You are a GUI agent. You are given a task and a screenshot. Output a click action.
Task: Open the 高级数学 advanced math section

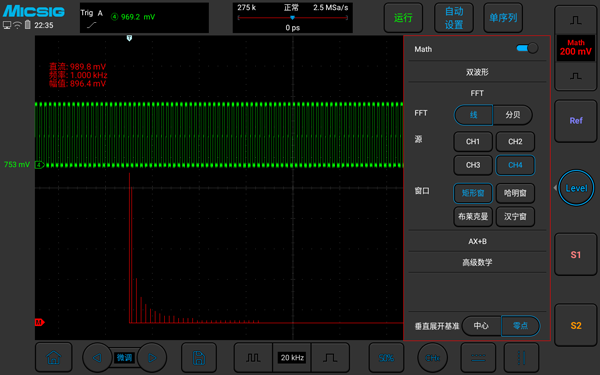[477, 262]
